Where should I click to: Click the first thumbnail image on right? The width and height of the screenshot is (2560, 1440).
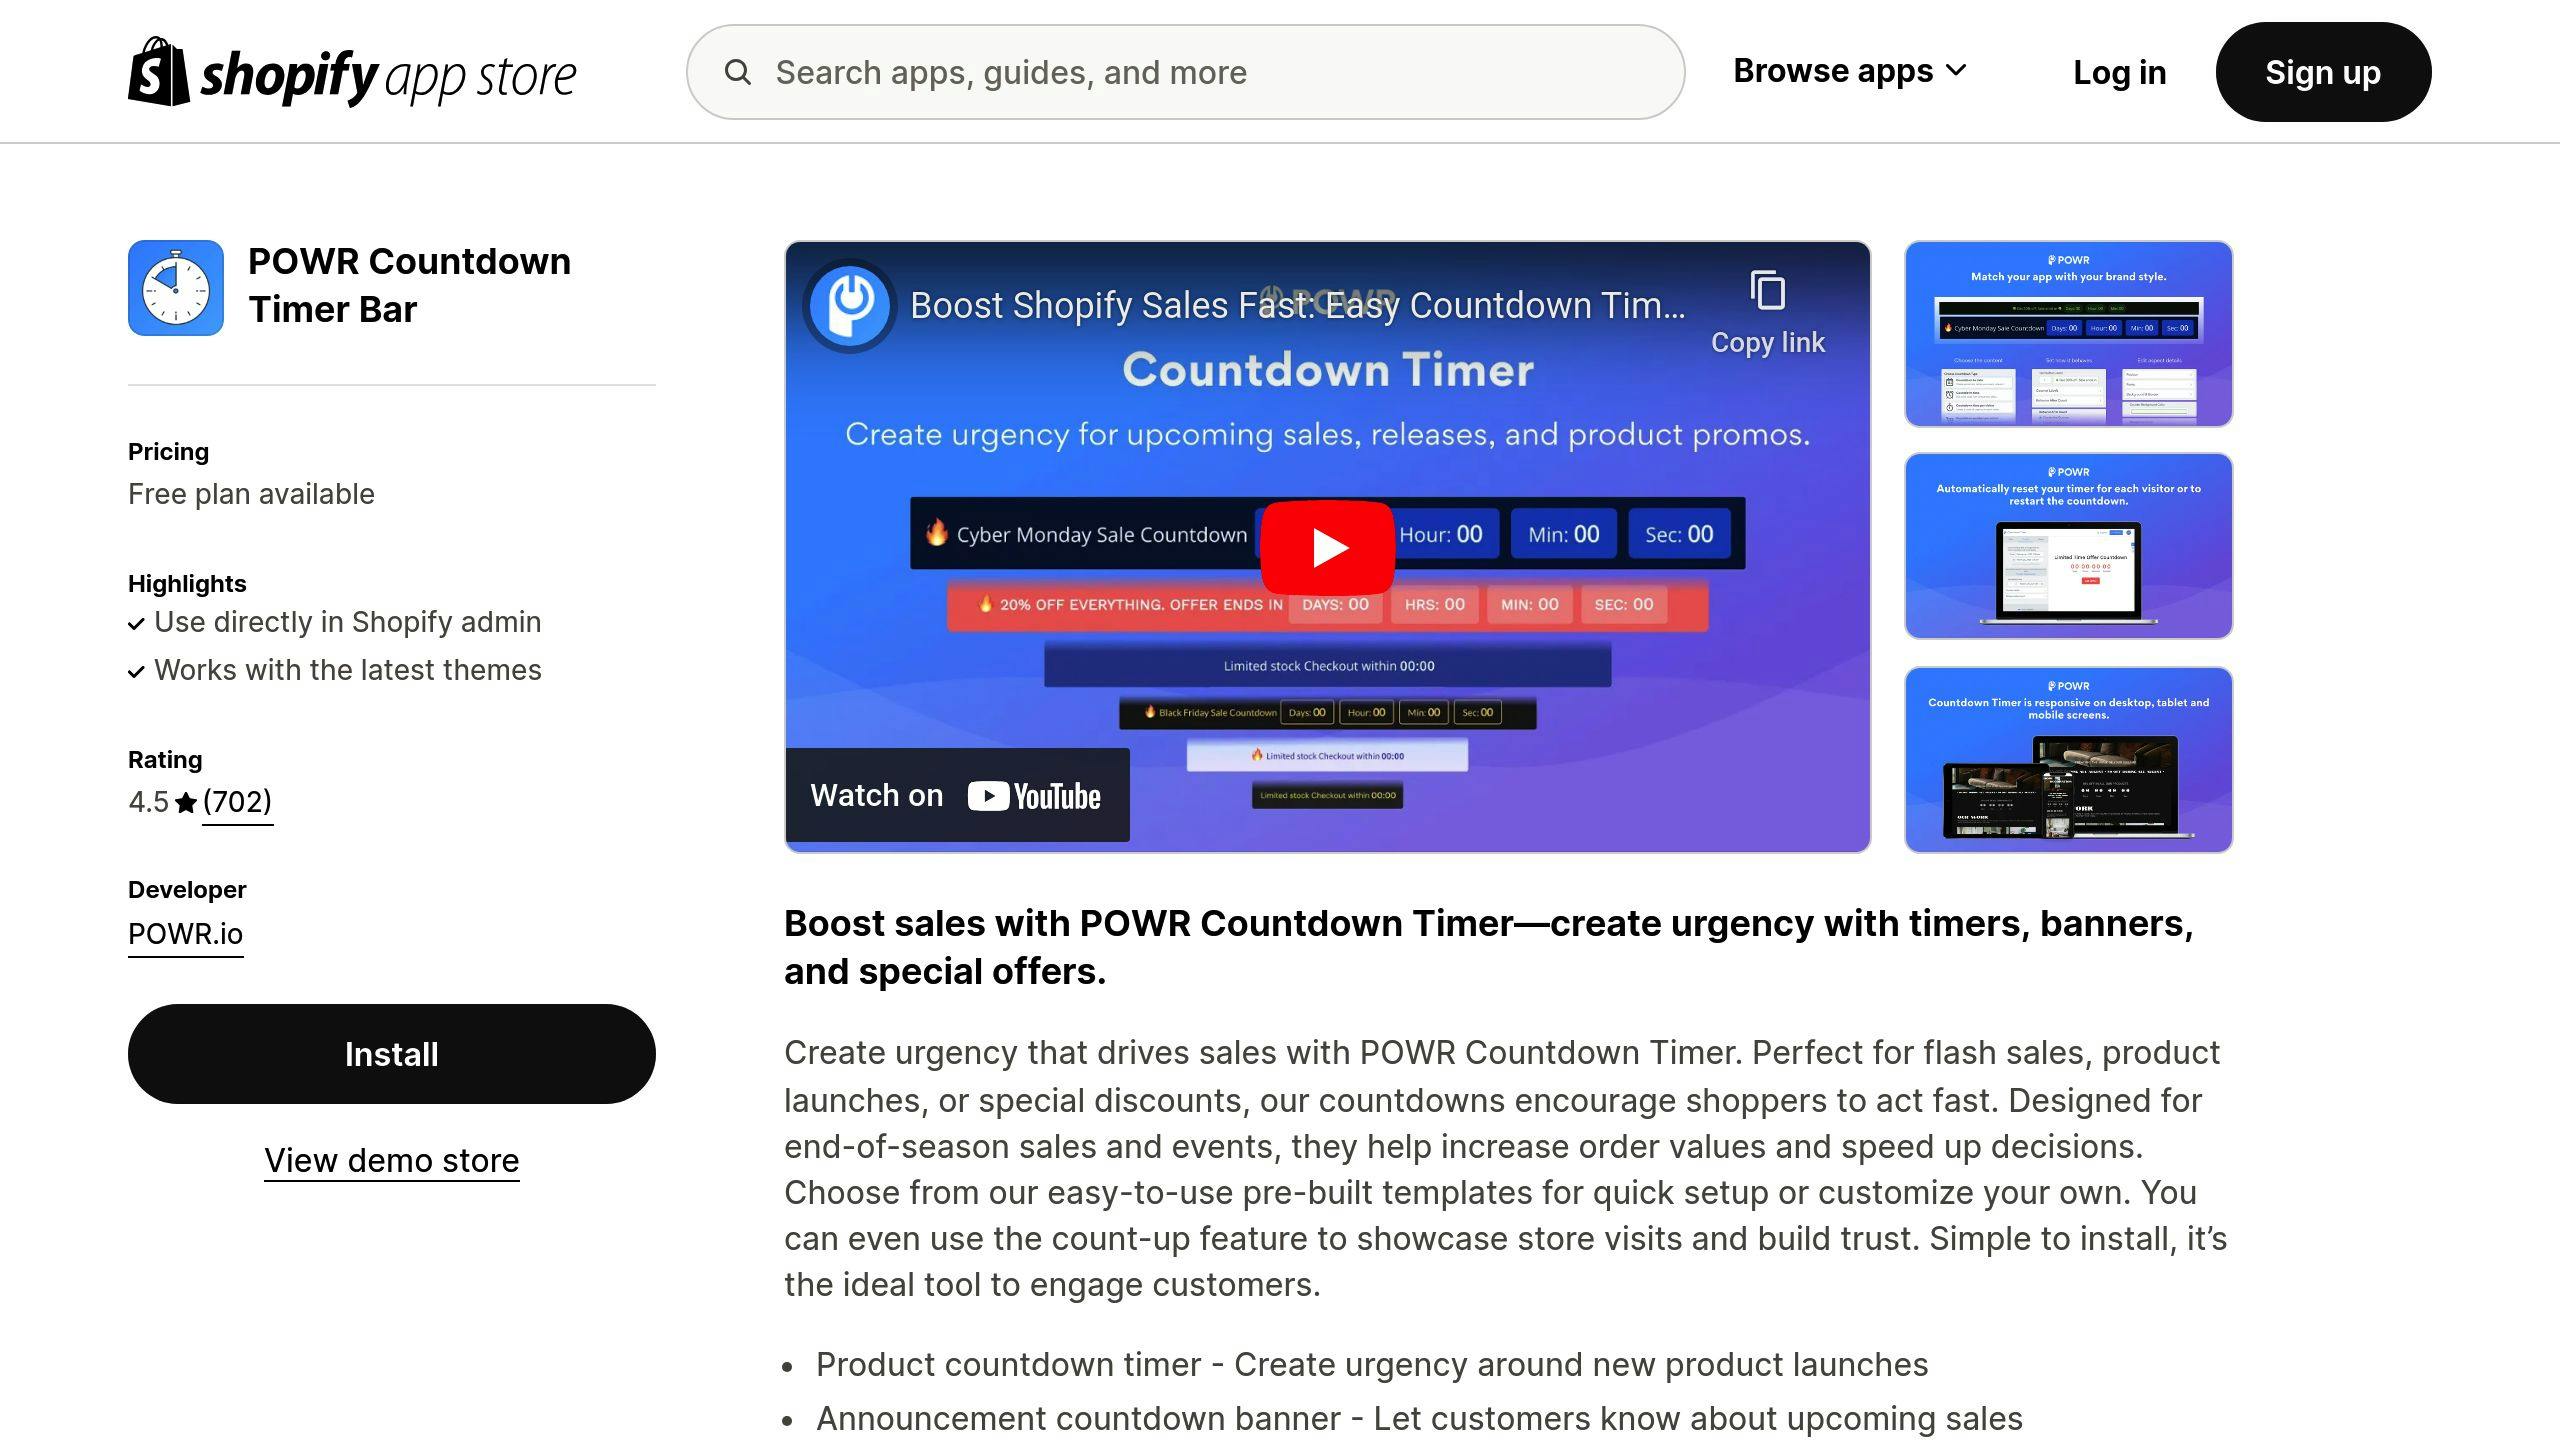tap(2068, 334)
